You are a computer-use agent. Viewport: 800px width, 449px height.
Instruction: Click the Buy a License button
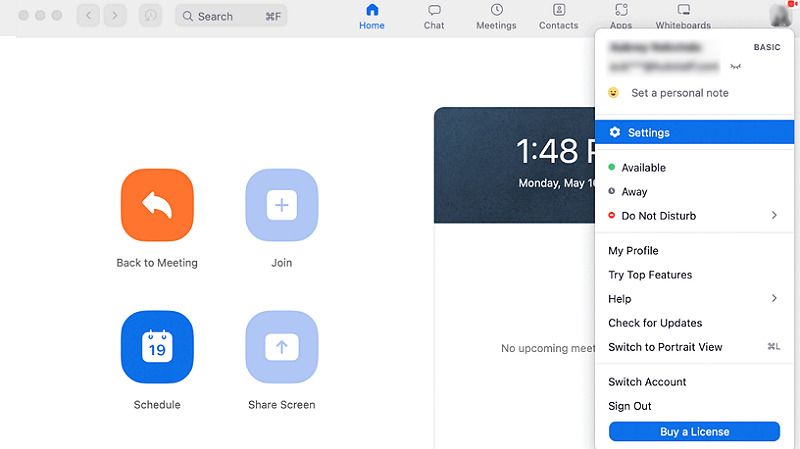pyautogui.click(x=694, y=432)
